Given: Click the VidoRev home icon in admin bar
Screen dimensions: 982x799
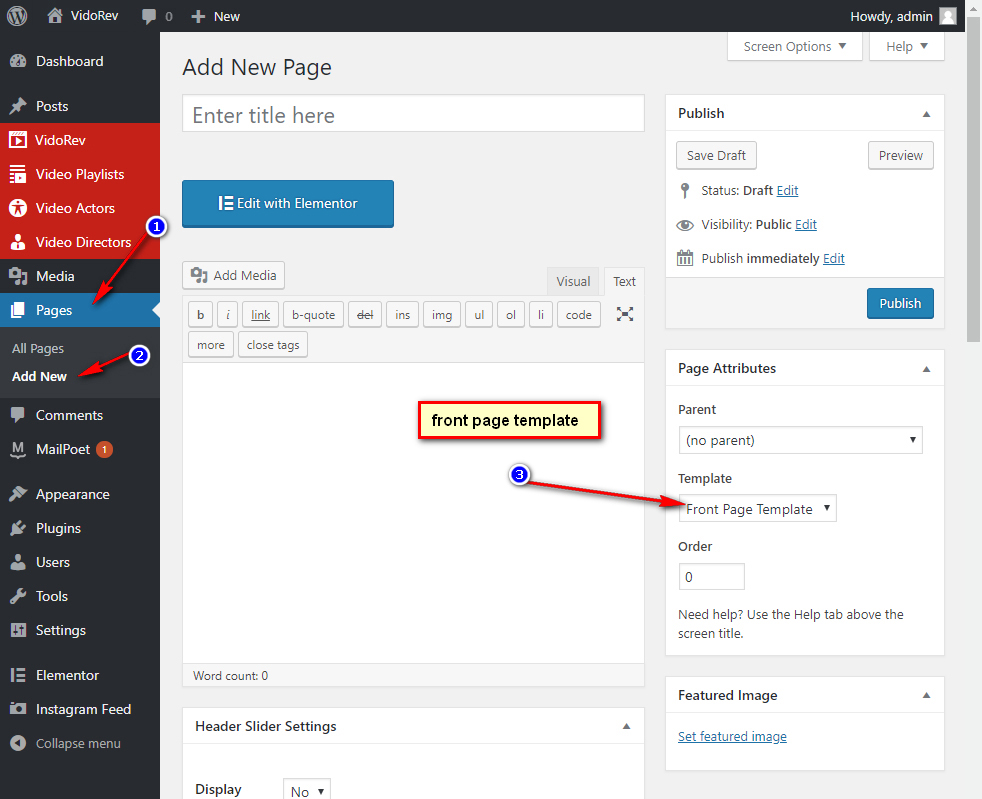Looking at the screenshot, I should pos(54,16).
